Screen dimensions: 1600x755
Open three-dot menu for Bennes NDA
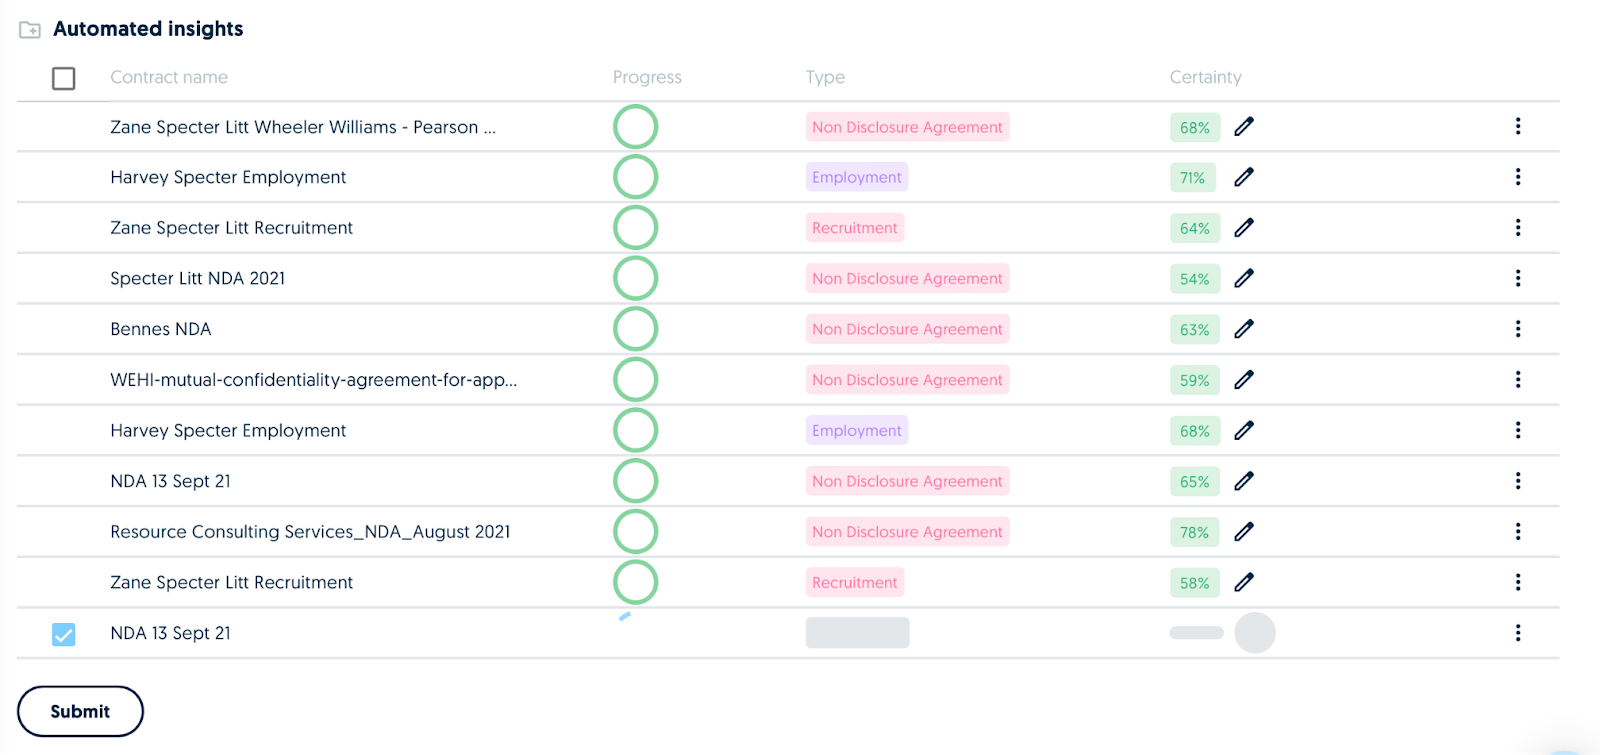1517,329
